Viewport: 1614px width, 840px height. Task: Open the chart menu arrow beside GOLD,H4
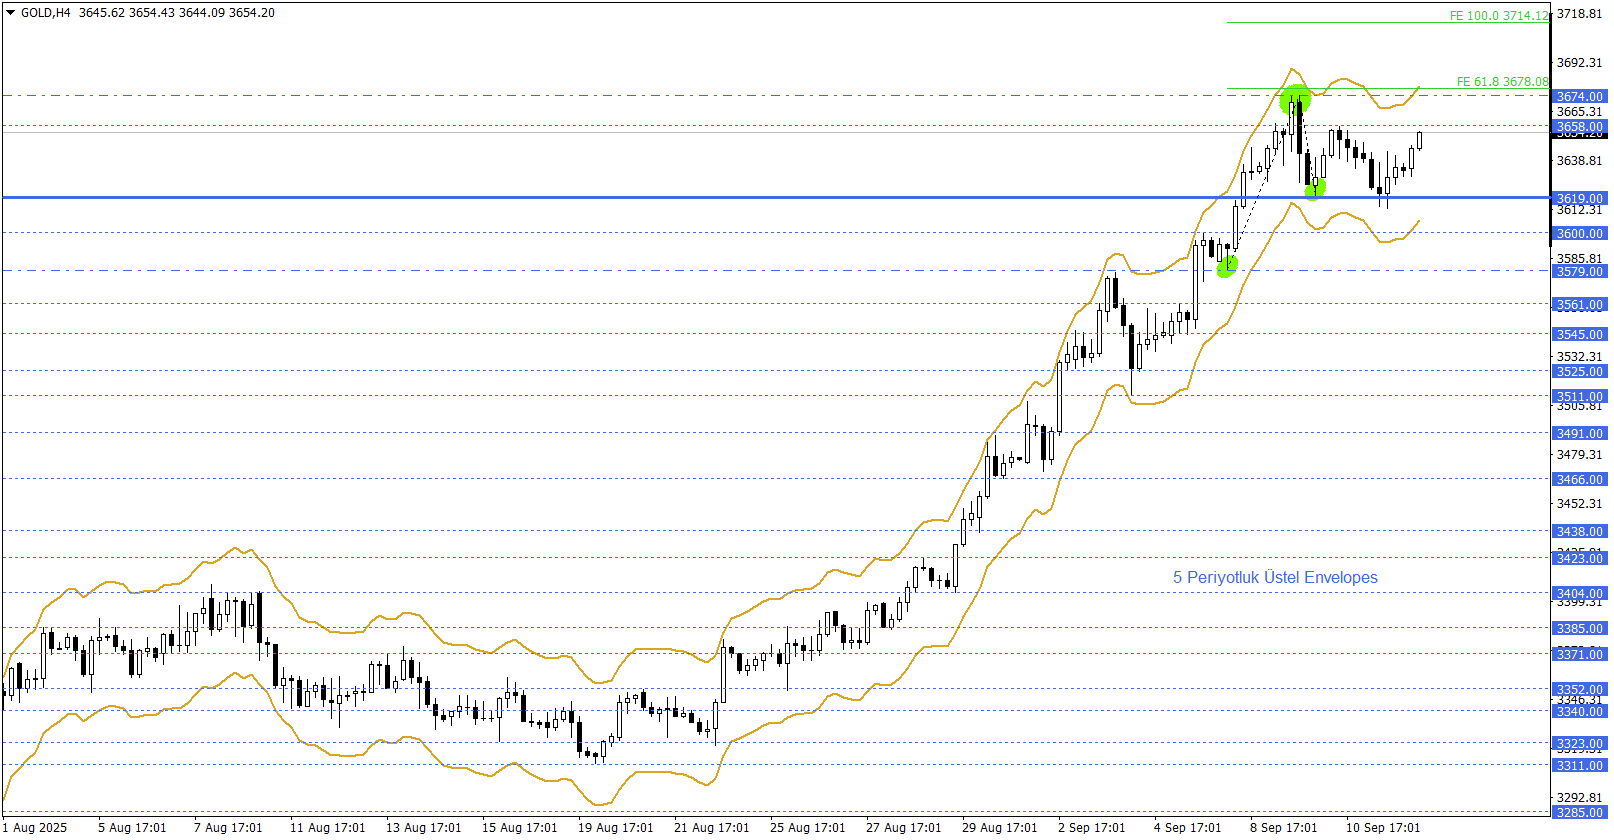(x=11, y=13)
